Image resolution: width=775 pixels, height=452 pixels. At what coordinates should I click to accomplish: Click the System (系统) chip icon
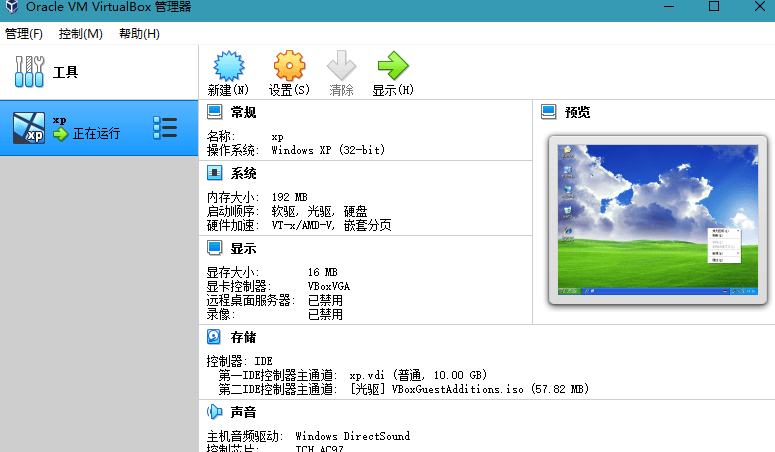pyautogui.click(x=215, y=173)
